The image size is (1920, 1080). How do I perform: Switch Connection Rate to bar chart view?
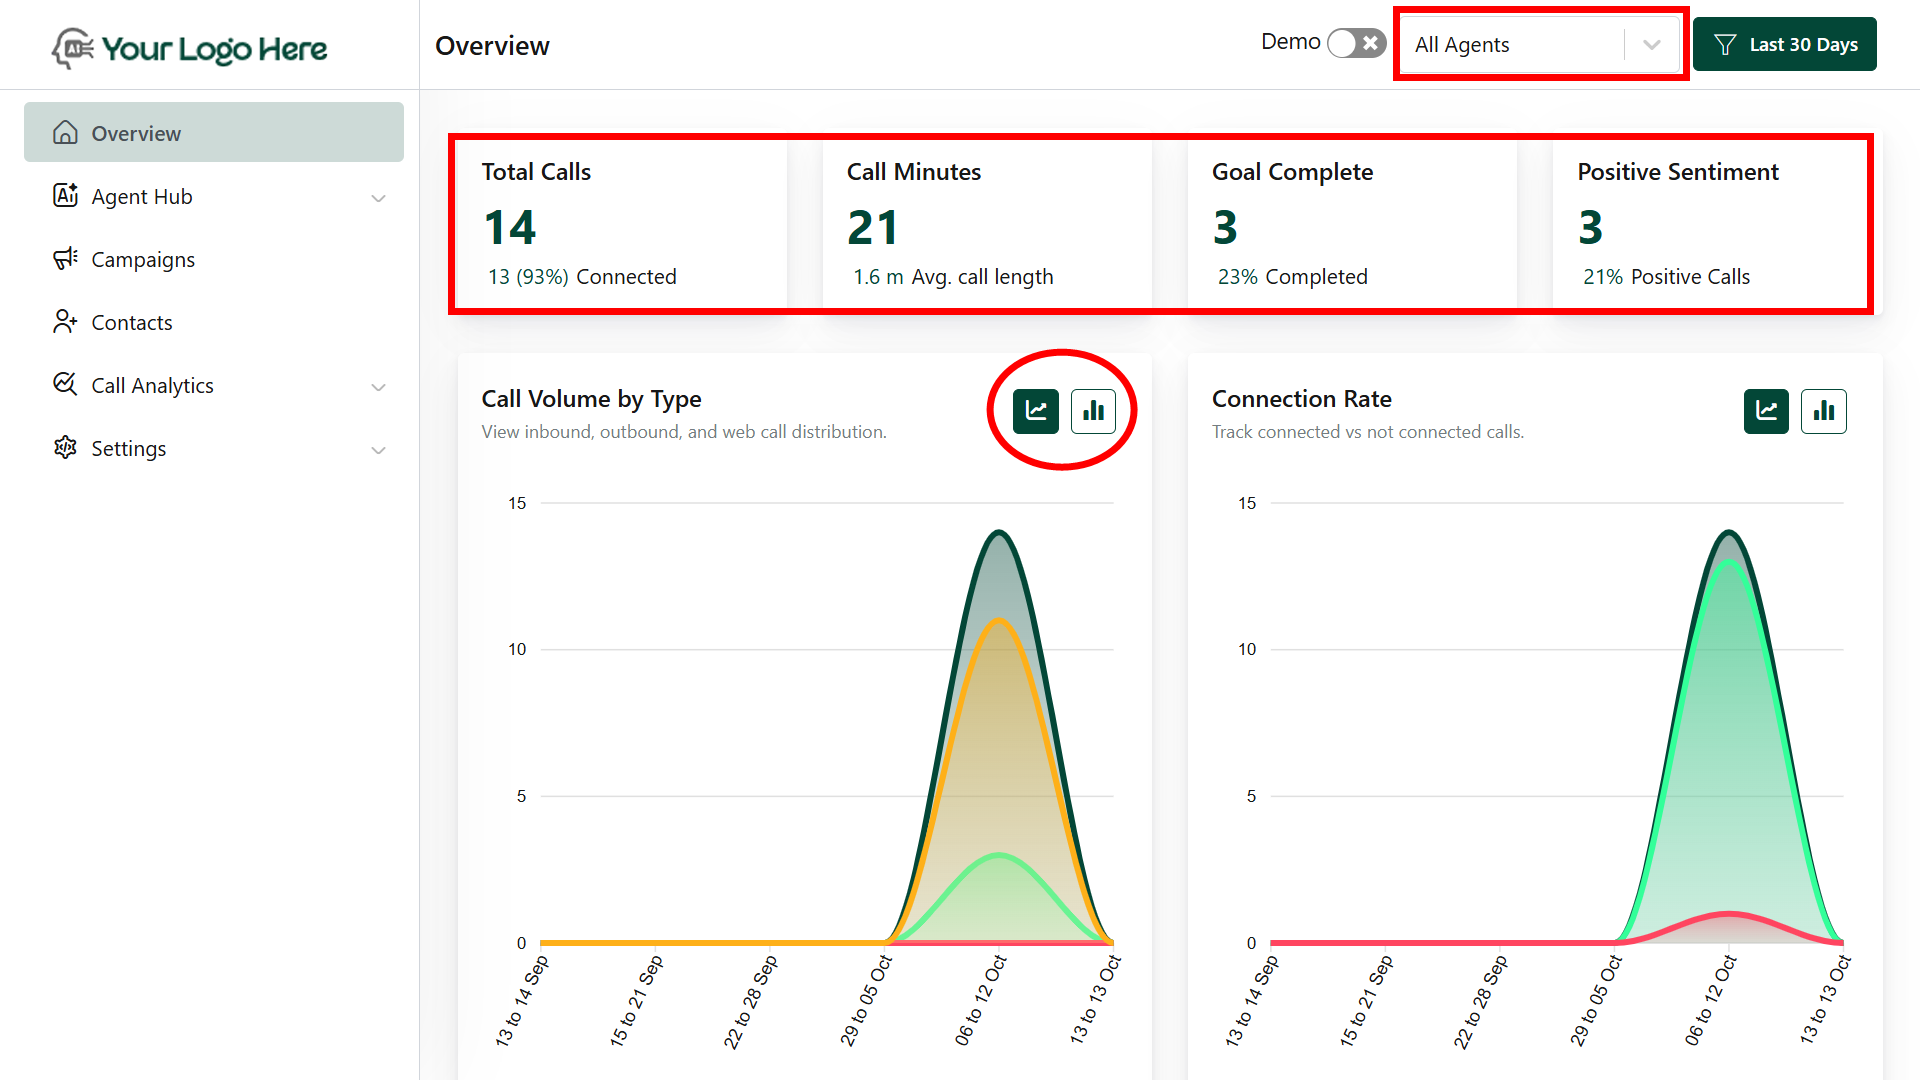point(1824,411)
